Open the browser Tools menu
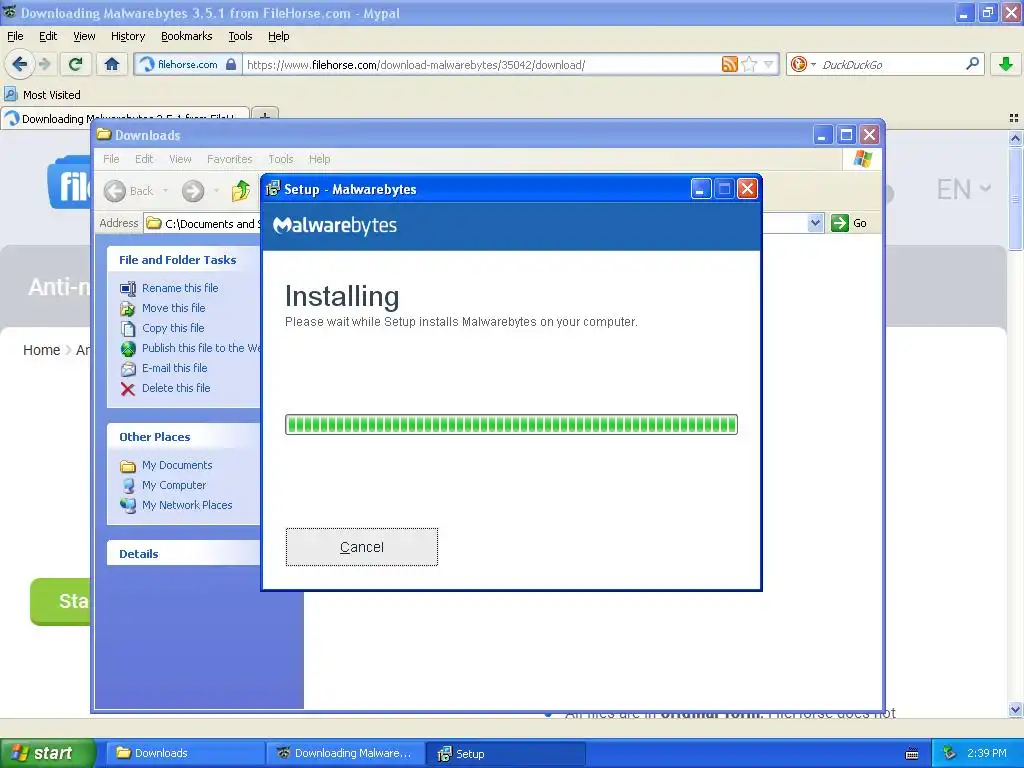 240,36
